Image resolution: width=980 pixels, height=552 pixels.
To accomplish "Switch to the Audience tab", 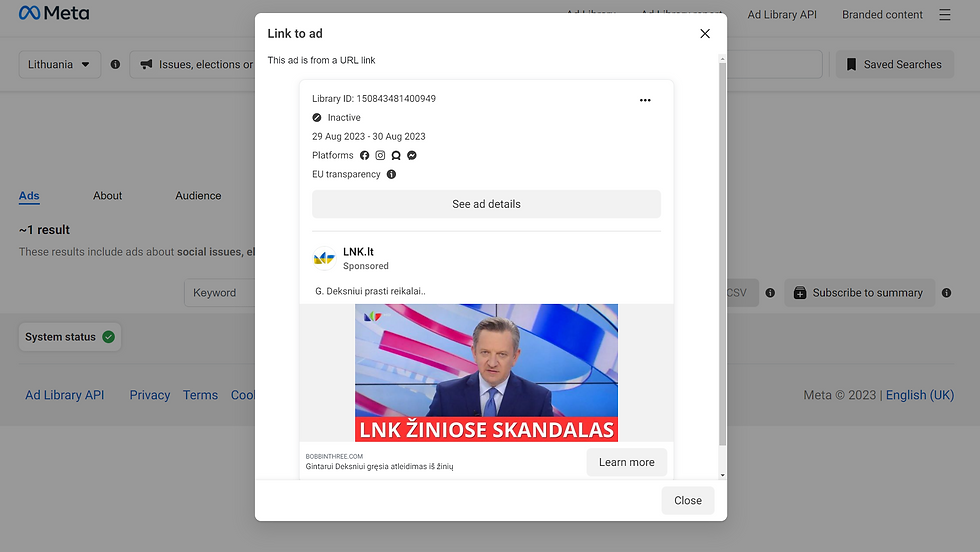I will click(198, 196).
